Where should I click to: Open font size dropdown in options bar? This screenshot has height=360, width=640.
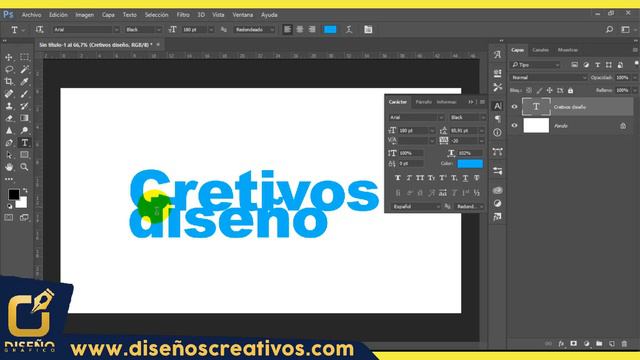211,29
